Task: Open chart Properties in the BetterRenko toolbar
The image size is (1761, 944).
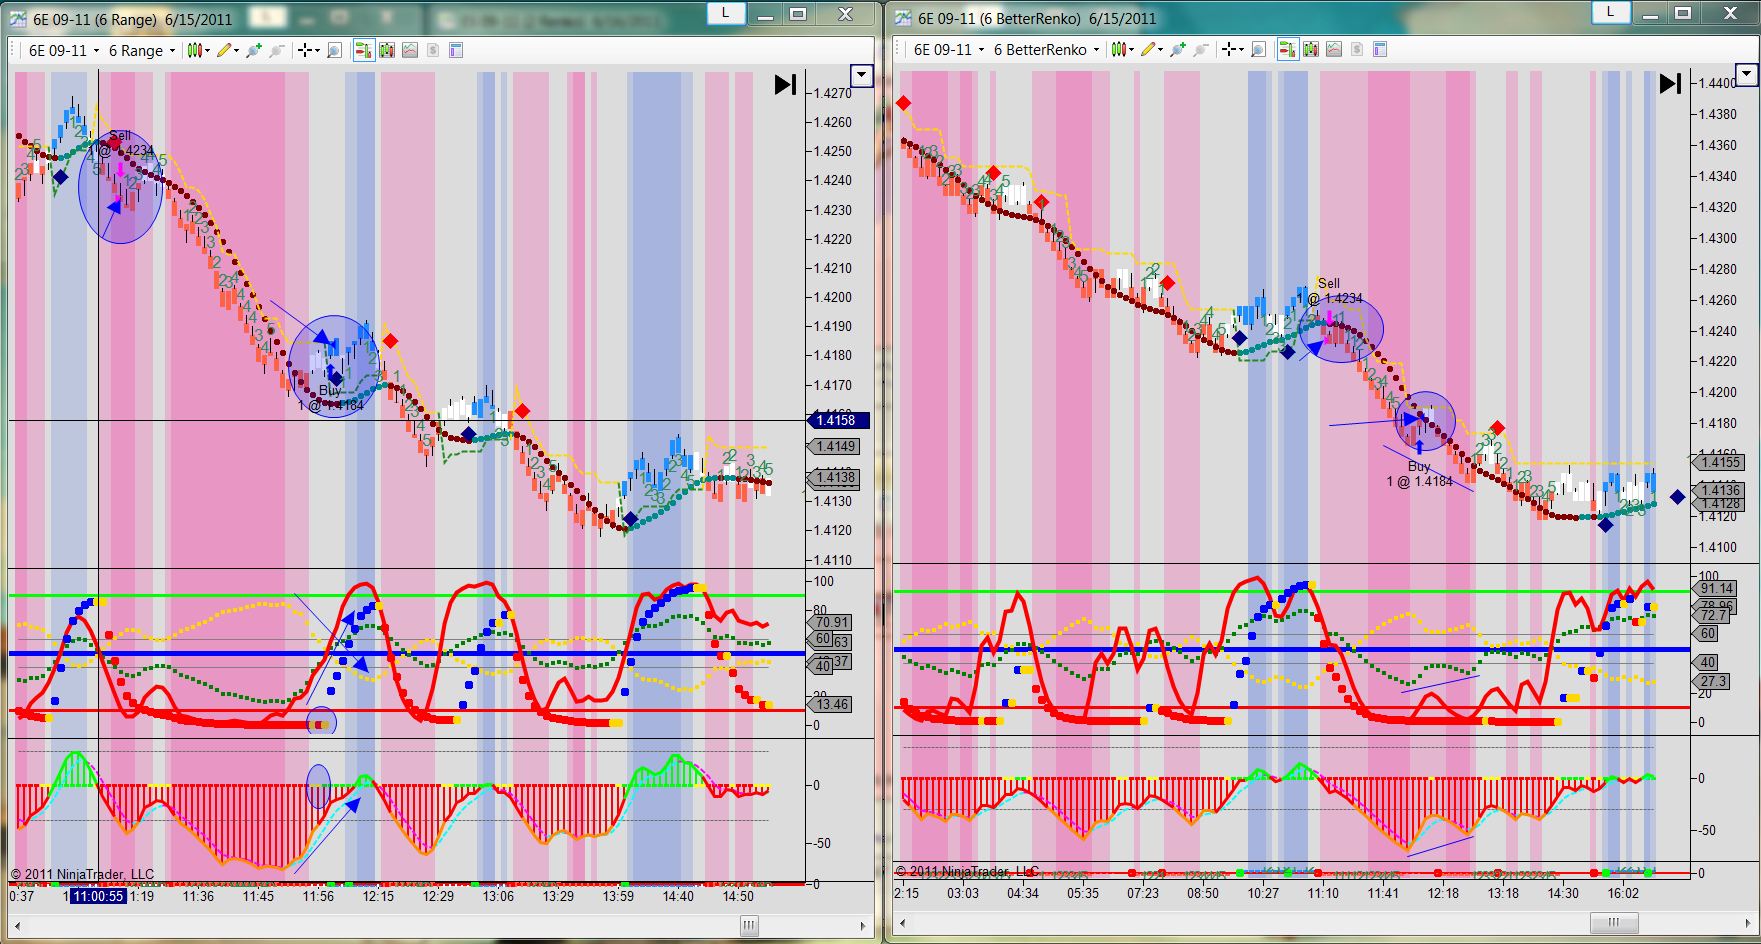Action: click(1380, 49)
